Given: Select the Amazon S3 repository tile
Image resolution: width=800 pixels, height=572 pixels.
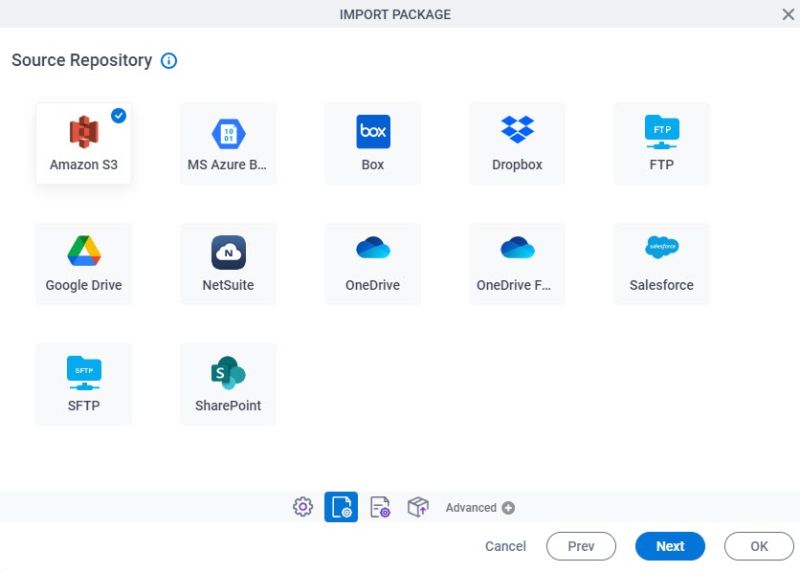Looking at the screenshot, I should [x=84, y=143].
